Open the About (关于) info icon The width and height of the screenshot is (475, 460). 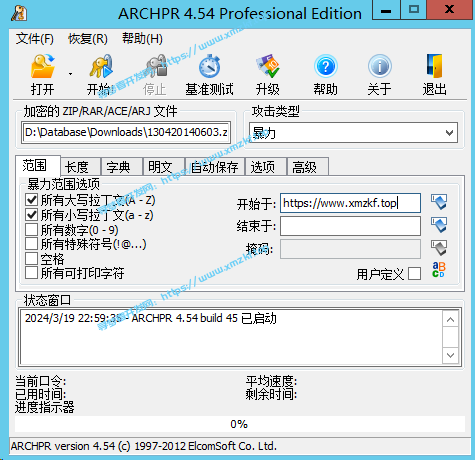[380, 66]
